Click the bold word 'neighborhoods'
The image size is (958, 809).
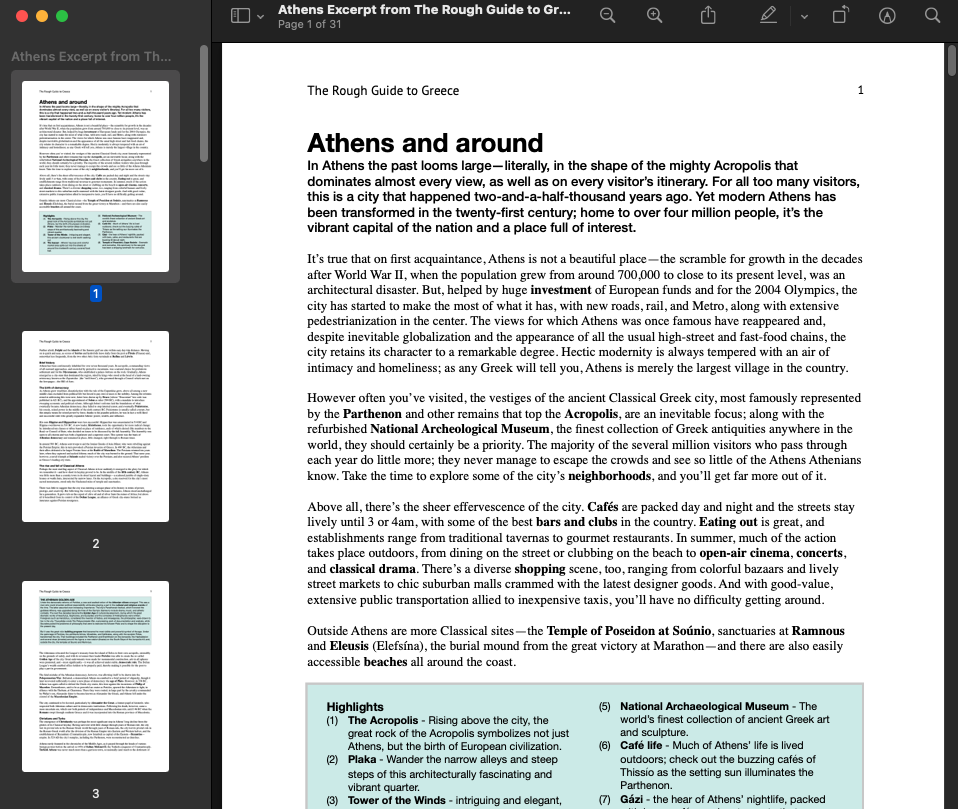click(609, 476)
